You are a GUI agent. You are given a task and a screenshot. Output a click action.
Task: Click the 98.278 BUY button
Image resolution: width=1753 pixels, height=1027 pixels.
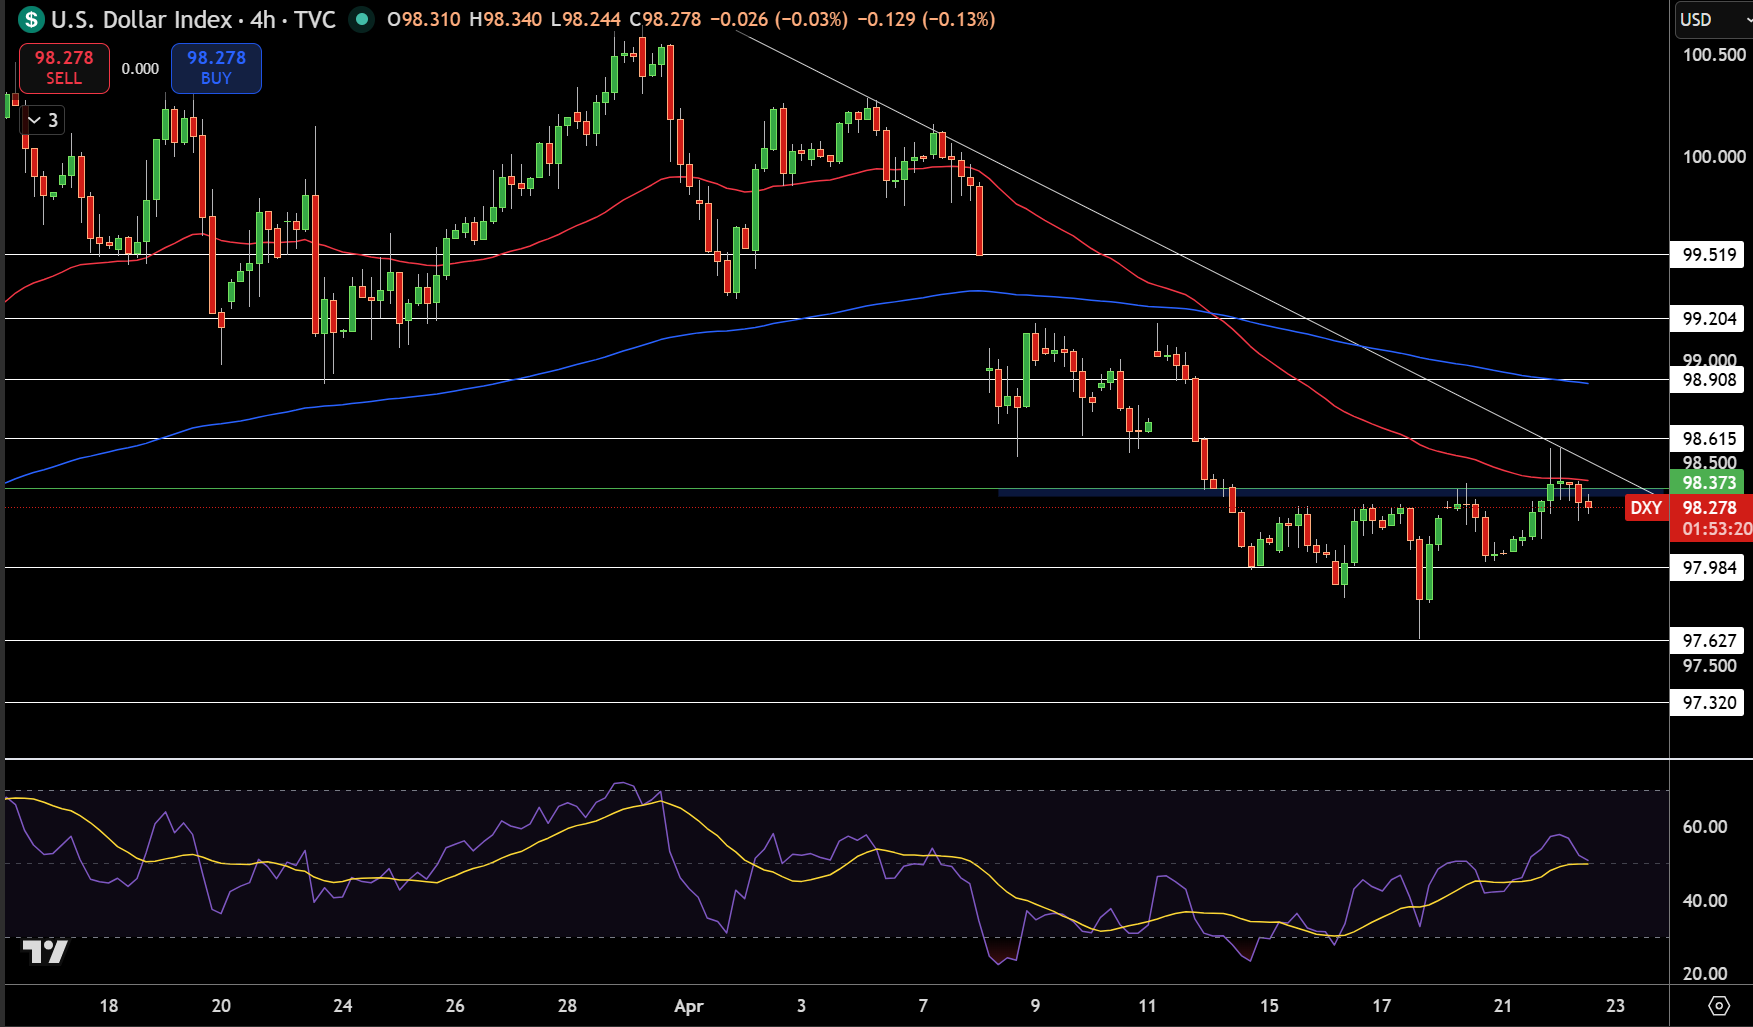coord(216,68)
